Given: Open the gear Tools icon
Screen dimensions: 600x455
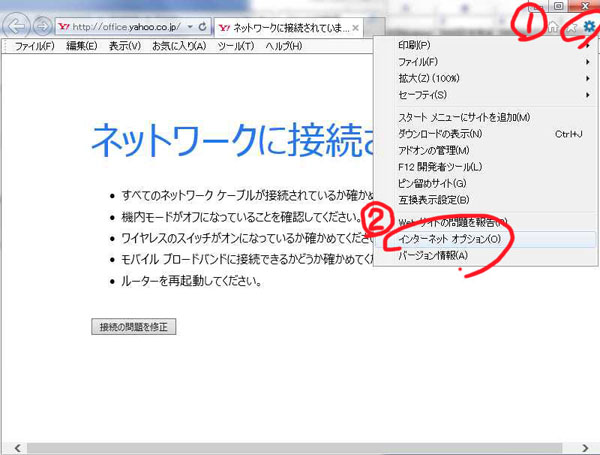Looking at the screenshot, I should tap(589, 26).
